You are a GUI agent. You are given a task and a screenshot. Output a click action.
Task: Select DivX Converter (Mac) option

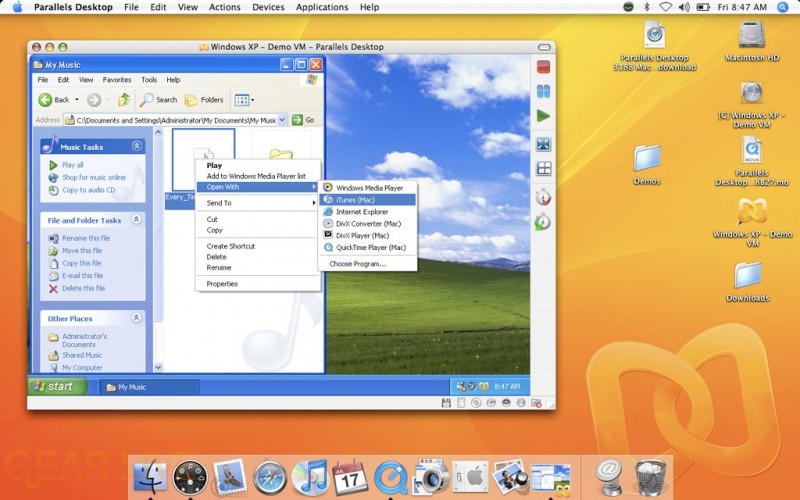[x=367, y=223]
